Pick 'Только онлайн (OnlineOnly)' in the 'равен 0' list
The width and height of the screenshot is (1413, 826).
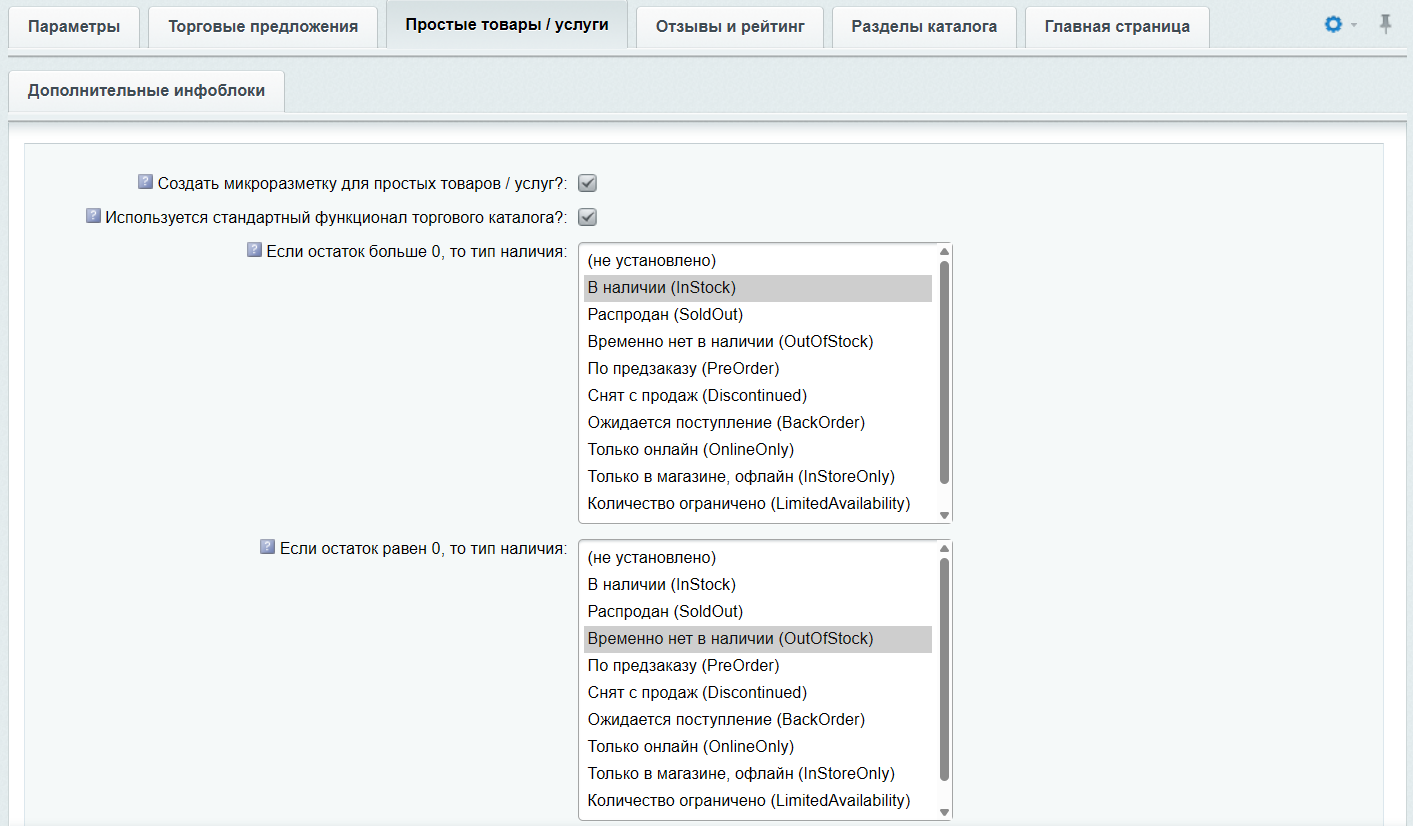(758, 747)
